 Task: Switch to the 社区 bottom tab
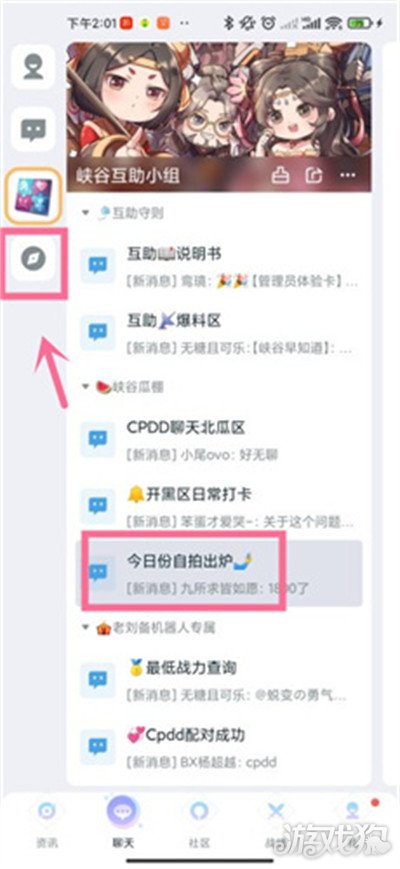(199, 825)
